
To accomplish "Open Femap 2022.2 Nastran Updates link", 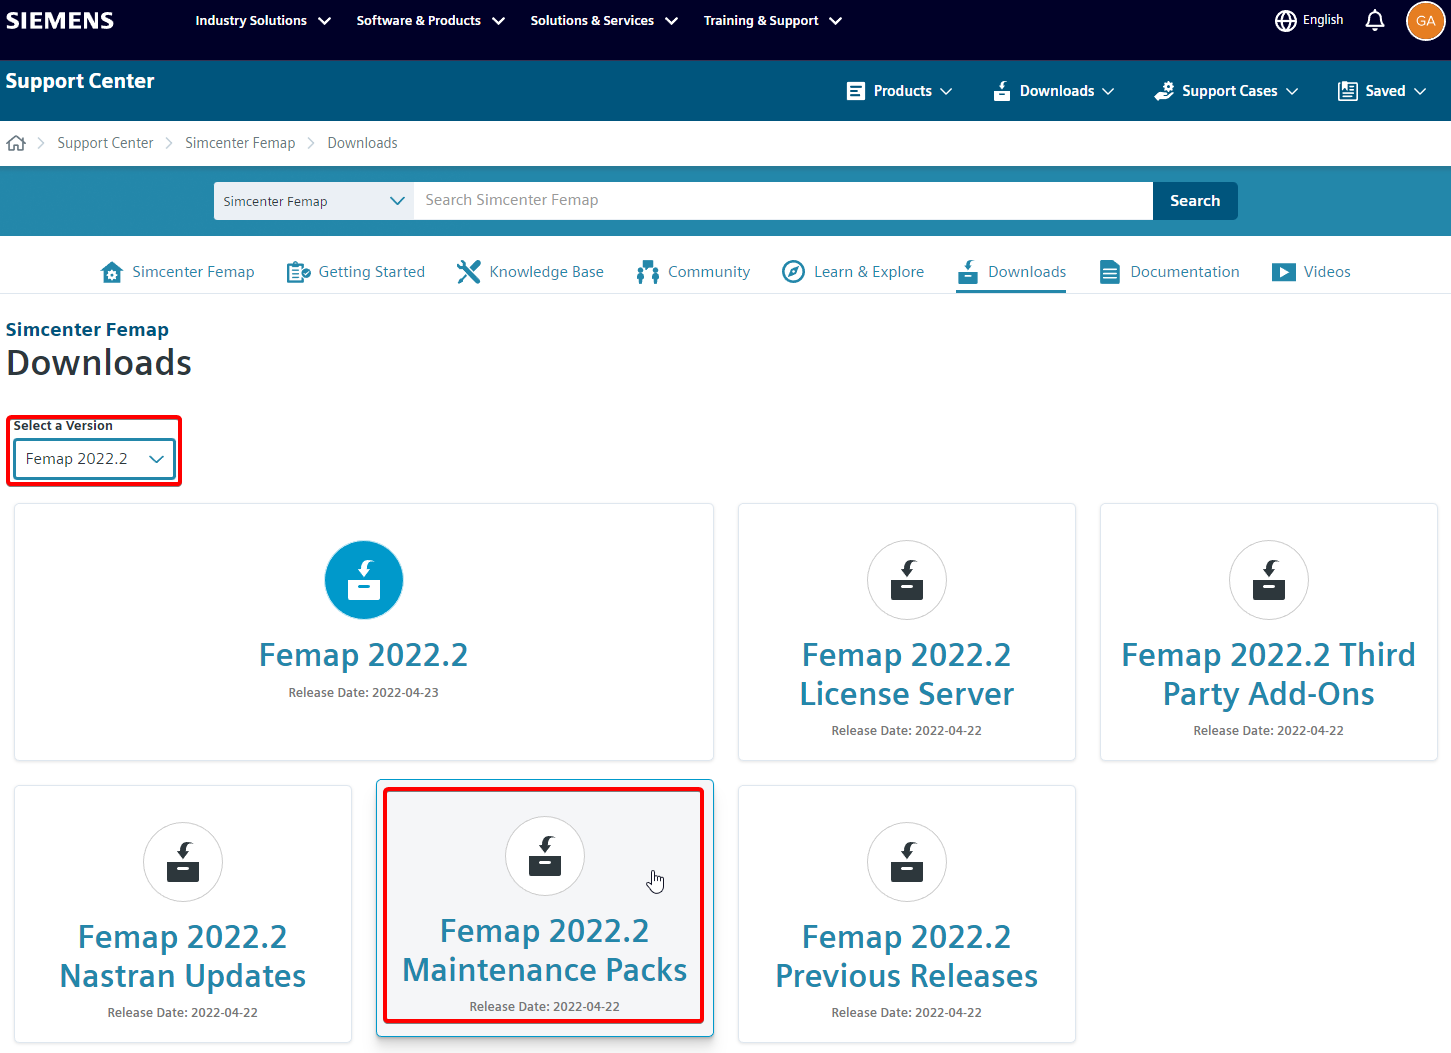I will 183,957.
